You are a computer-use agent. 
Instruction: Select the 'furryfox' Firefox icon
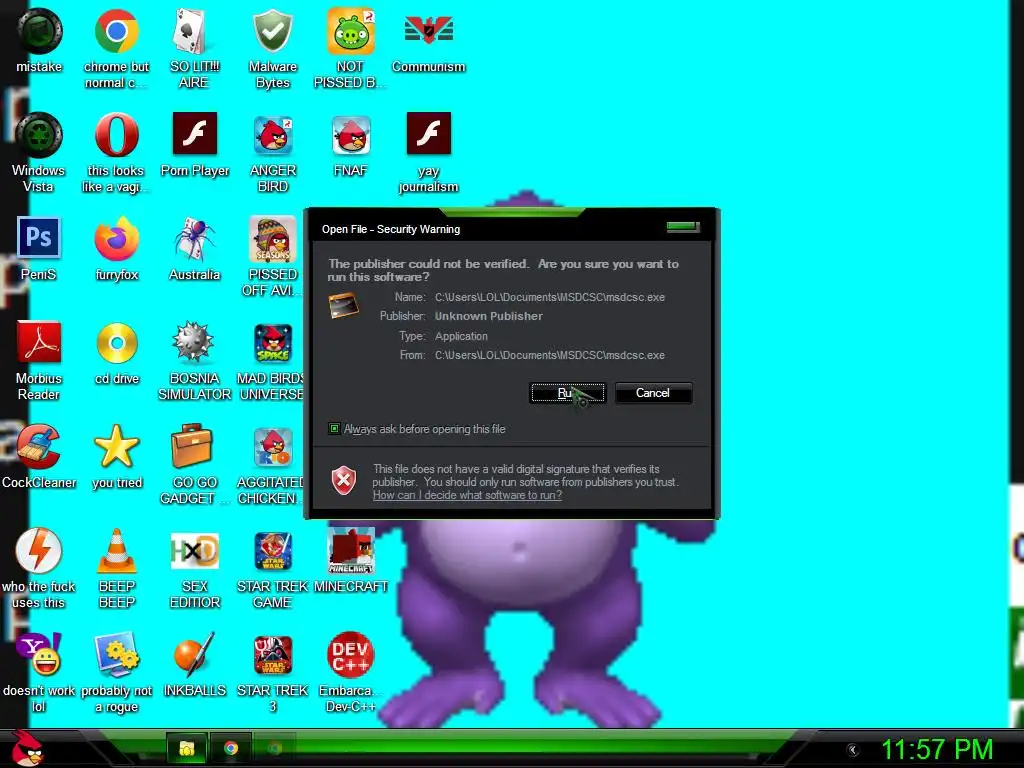116,238
